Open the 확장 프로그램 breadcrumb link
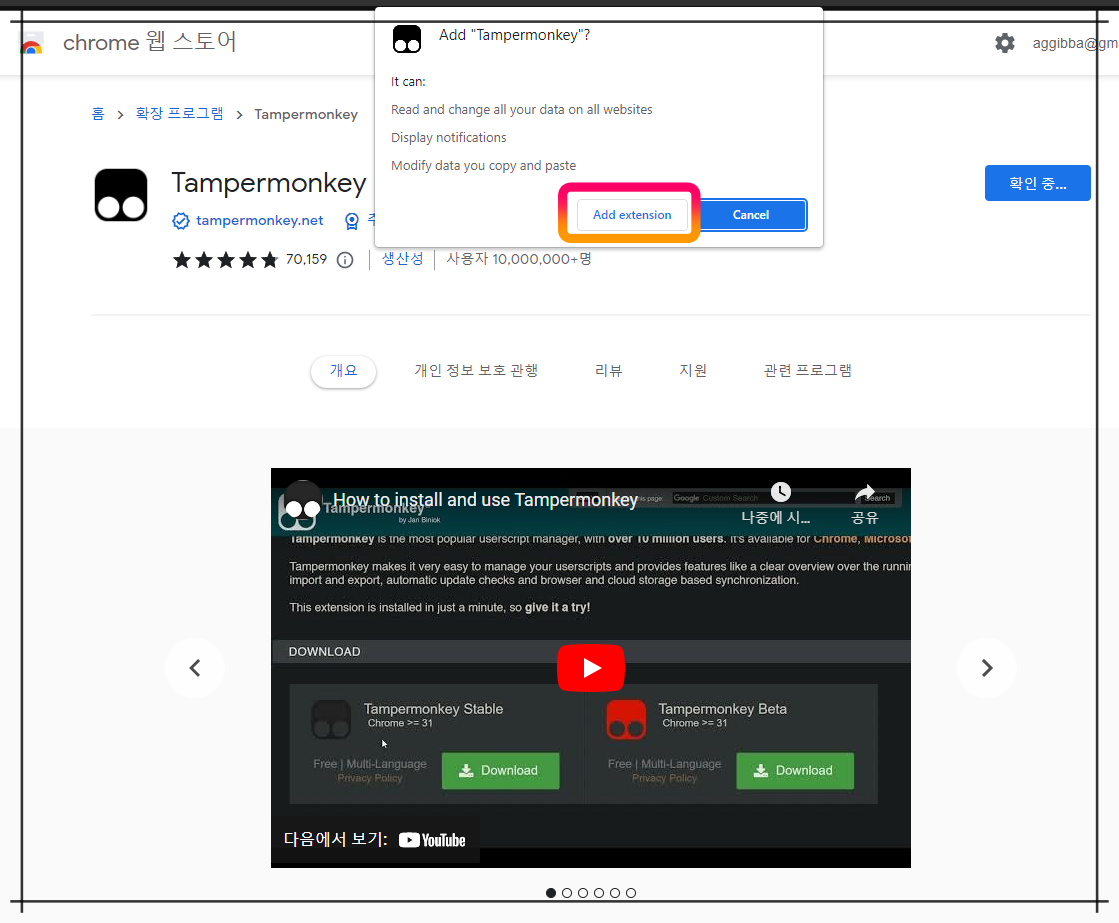This screenshot has width=1119, height=923. tap(179, 114)
